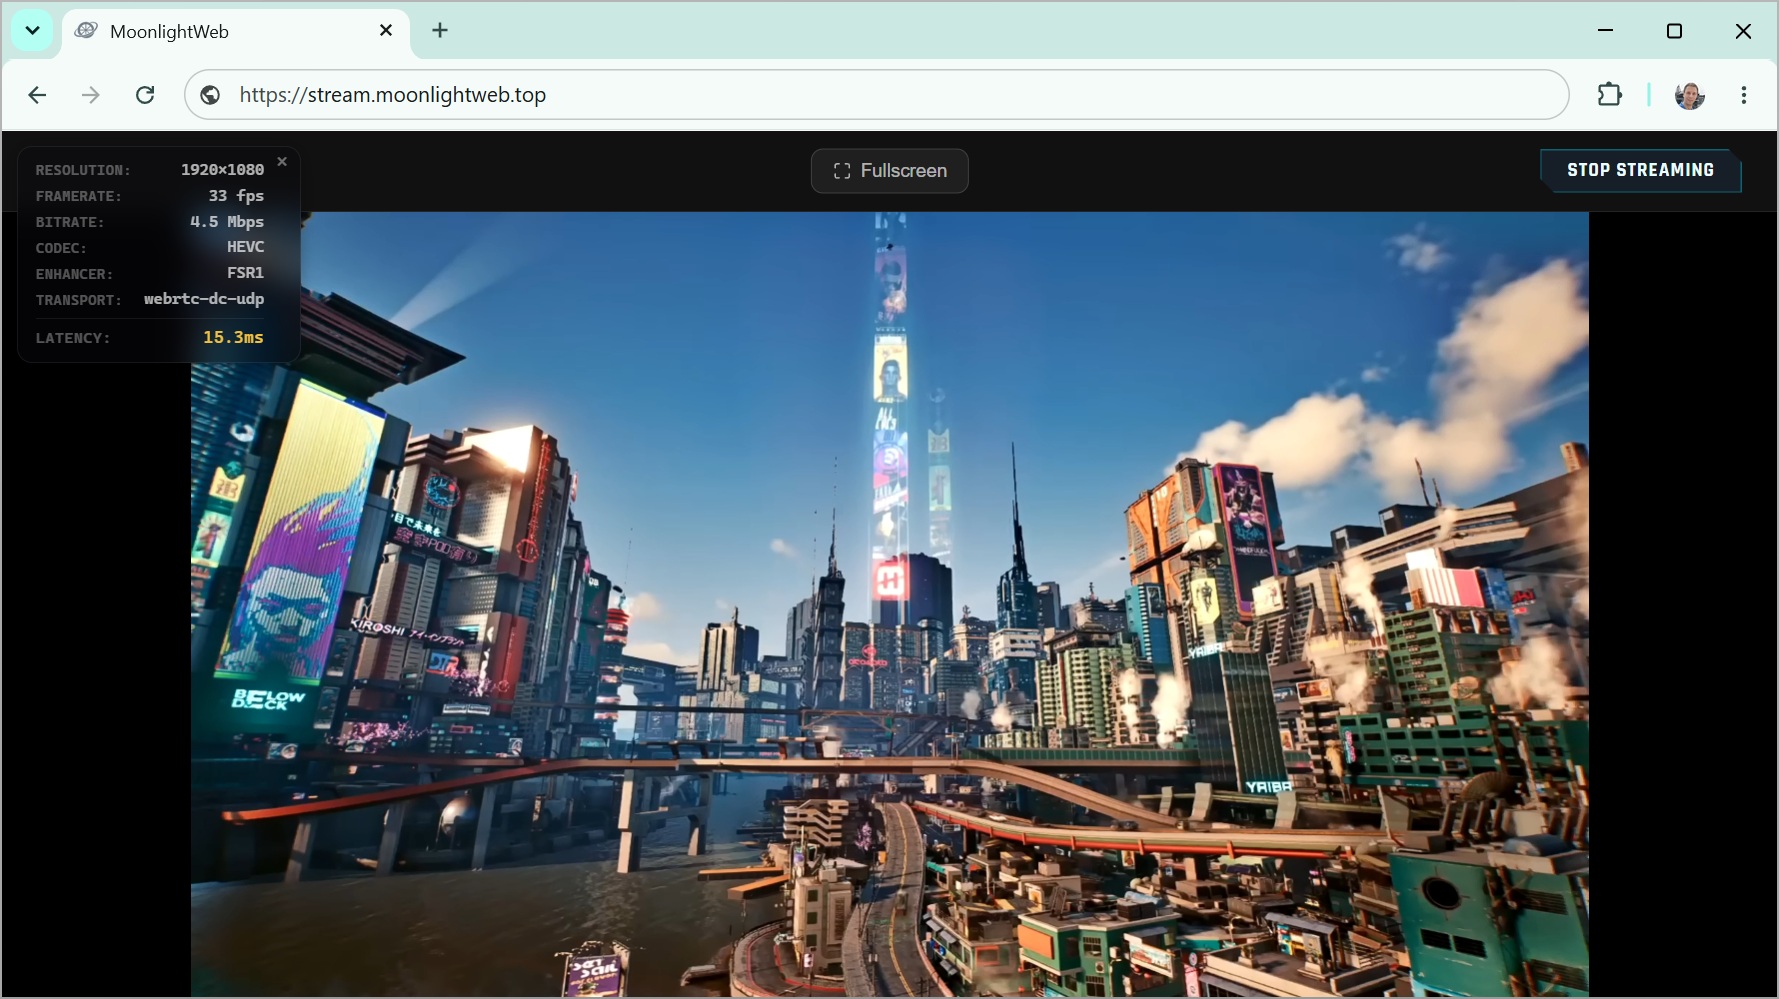Click the FSR1 enhancer value

(x=246, y=273)
